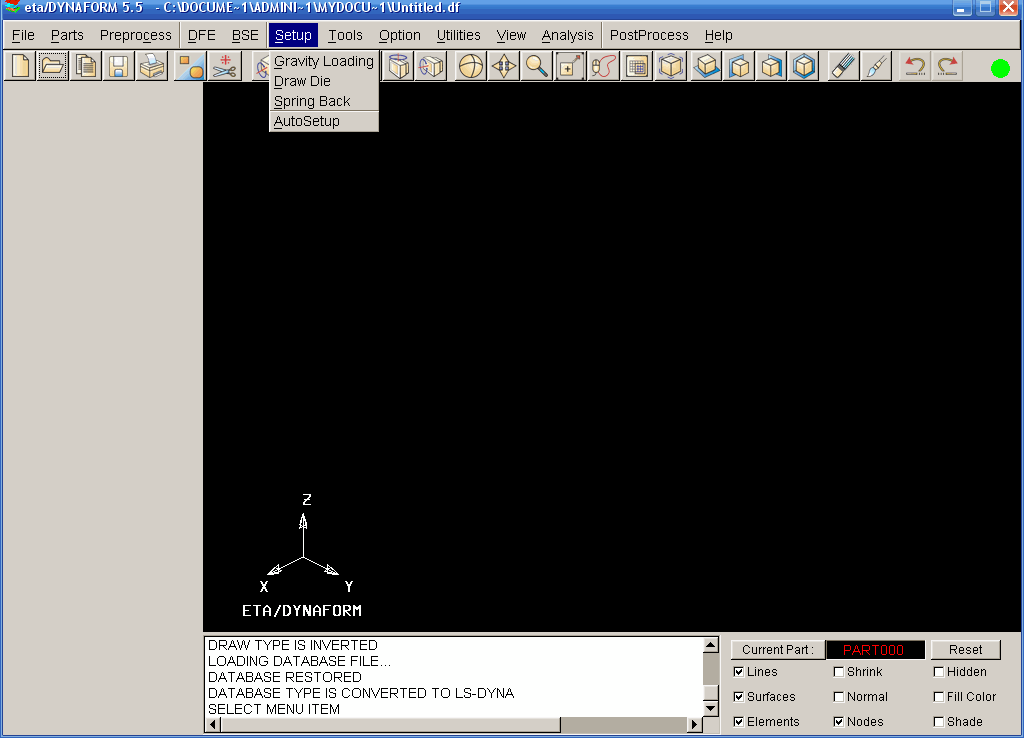1024x738 pixels.
Task: Click the cube with right-side plane icon
Action: coord(771,66)
